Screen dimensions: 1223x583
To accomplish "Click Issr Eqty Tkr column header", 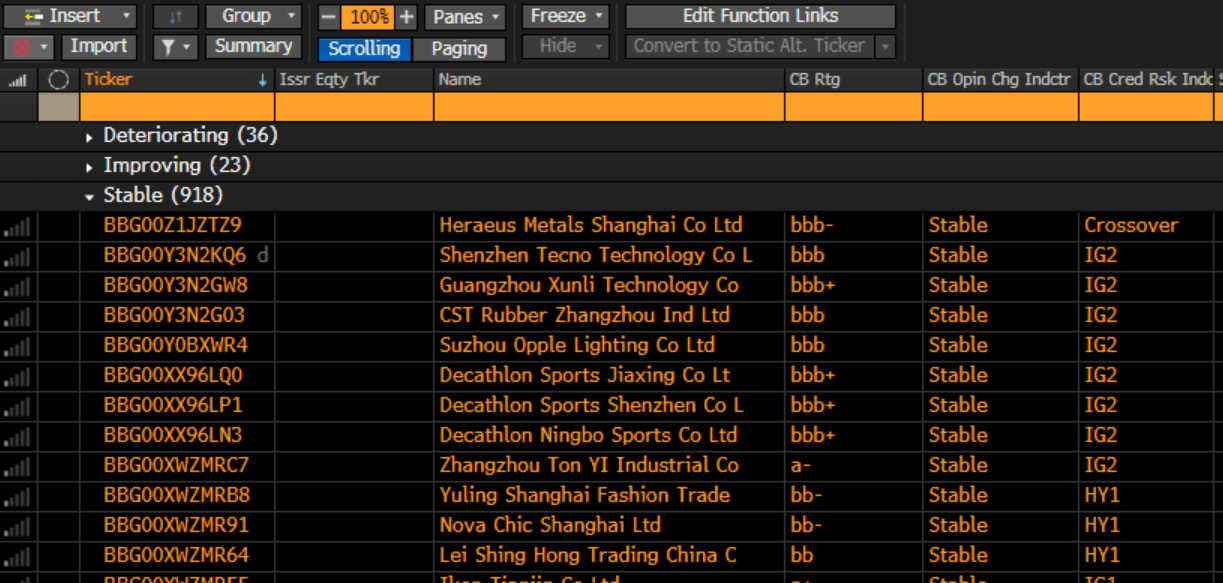I will point(355,80).
